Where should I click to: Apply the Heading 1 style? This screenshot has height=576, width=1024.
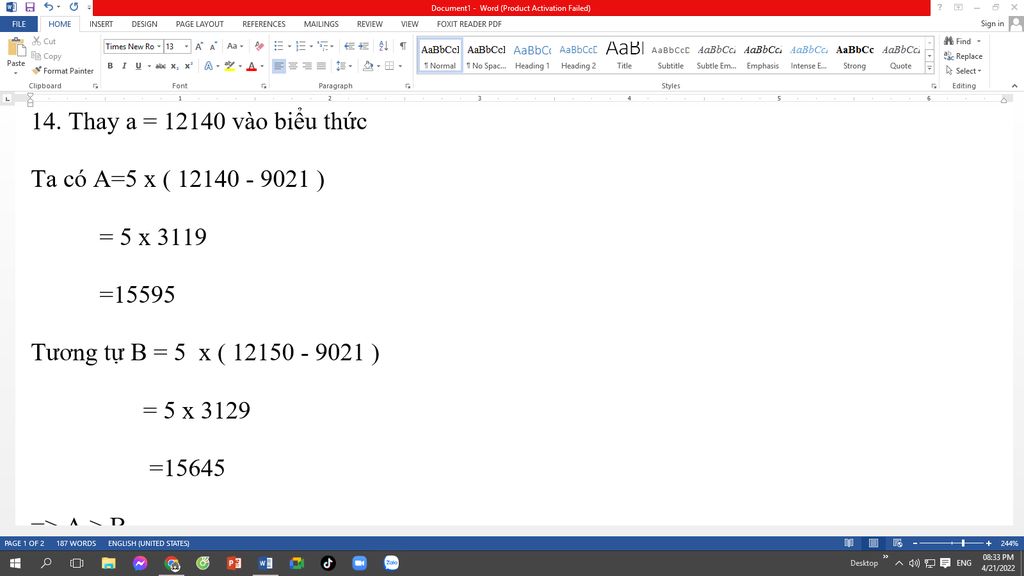tap(532, 56)
